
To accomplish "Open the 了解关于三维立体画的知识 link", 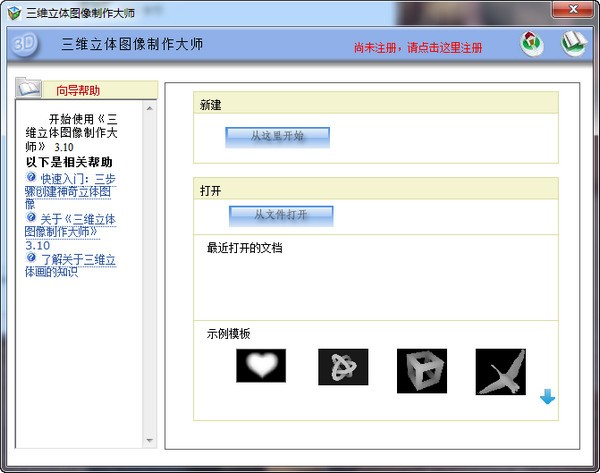I will coord(71,266).
